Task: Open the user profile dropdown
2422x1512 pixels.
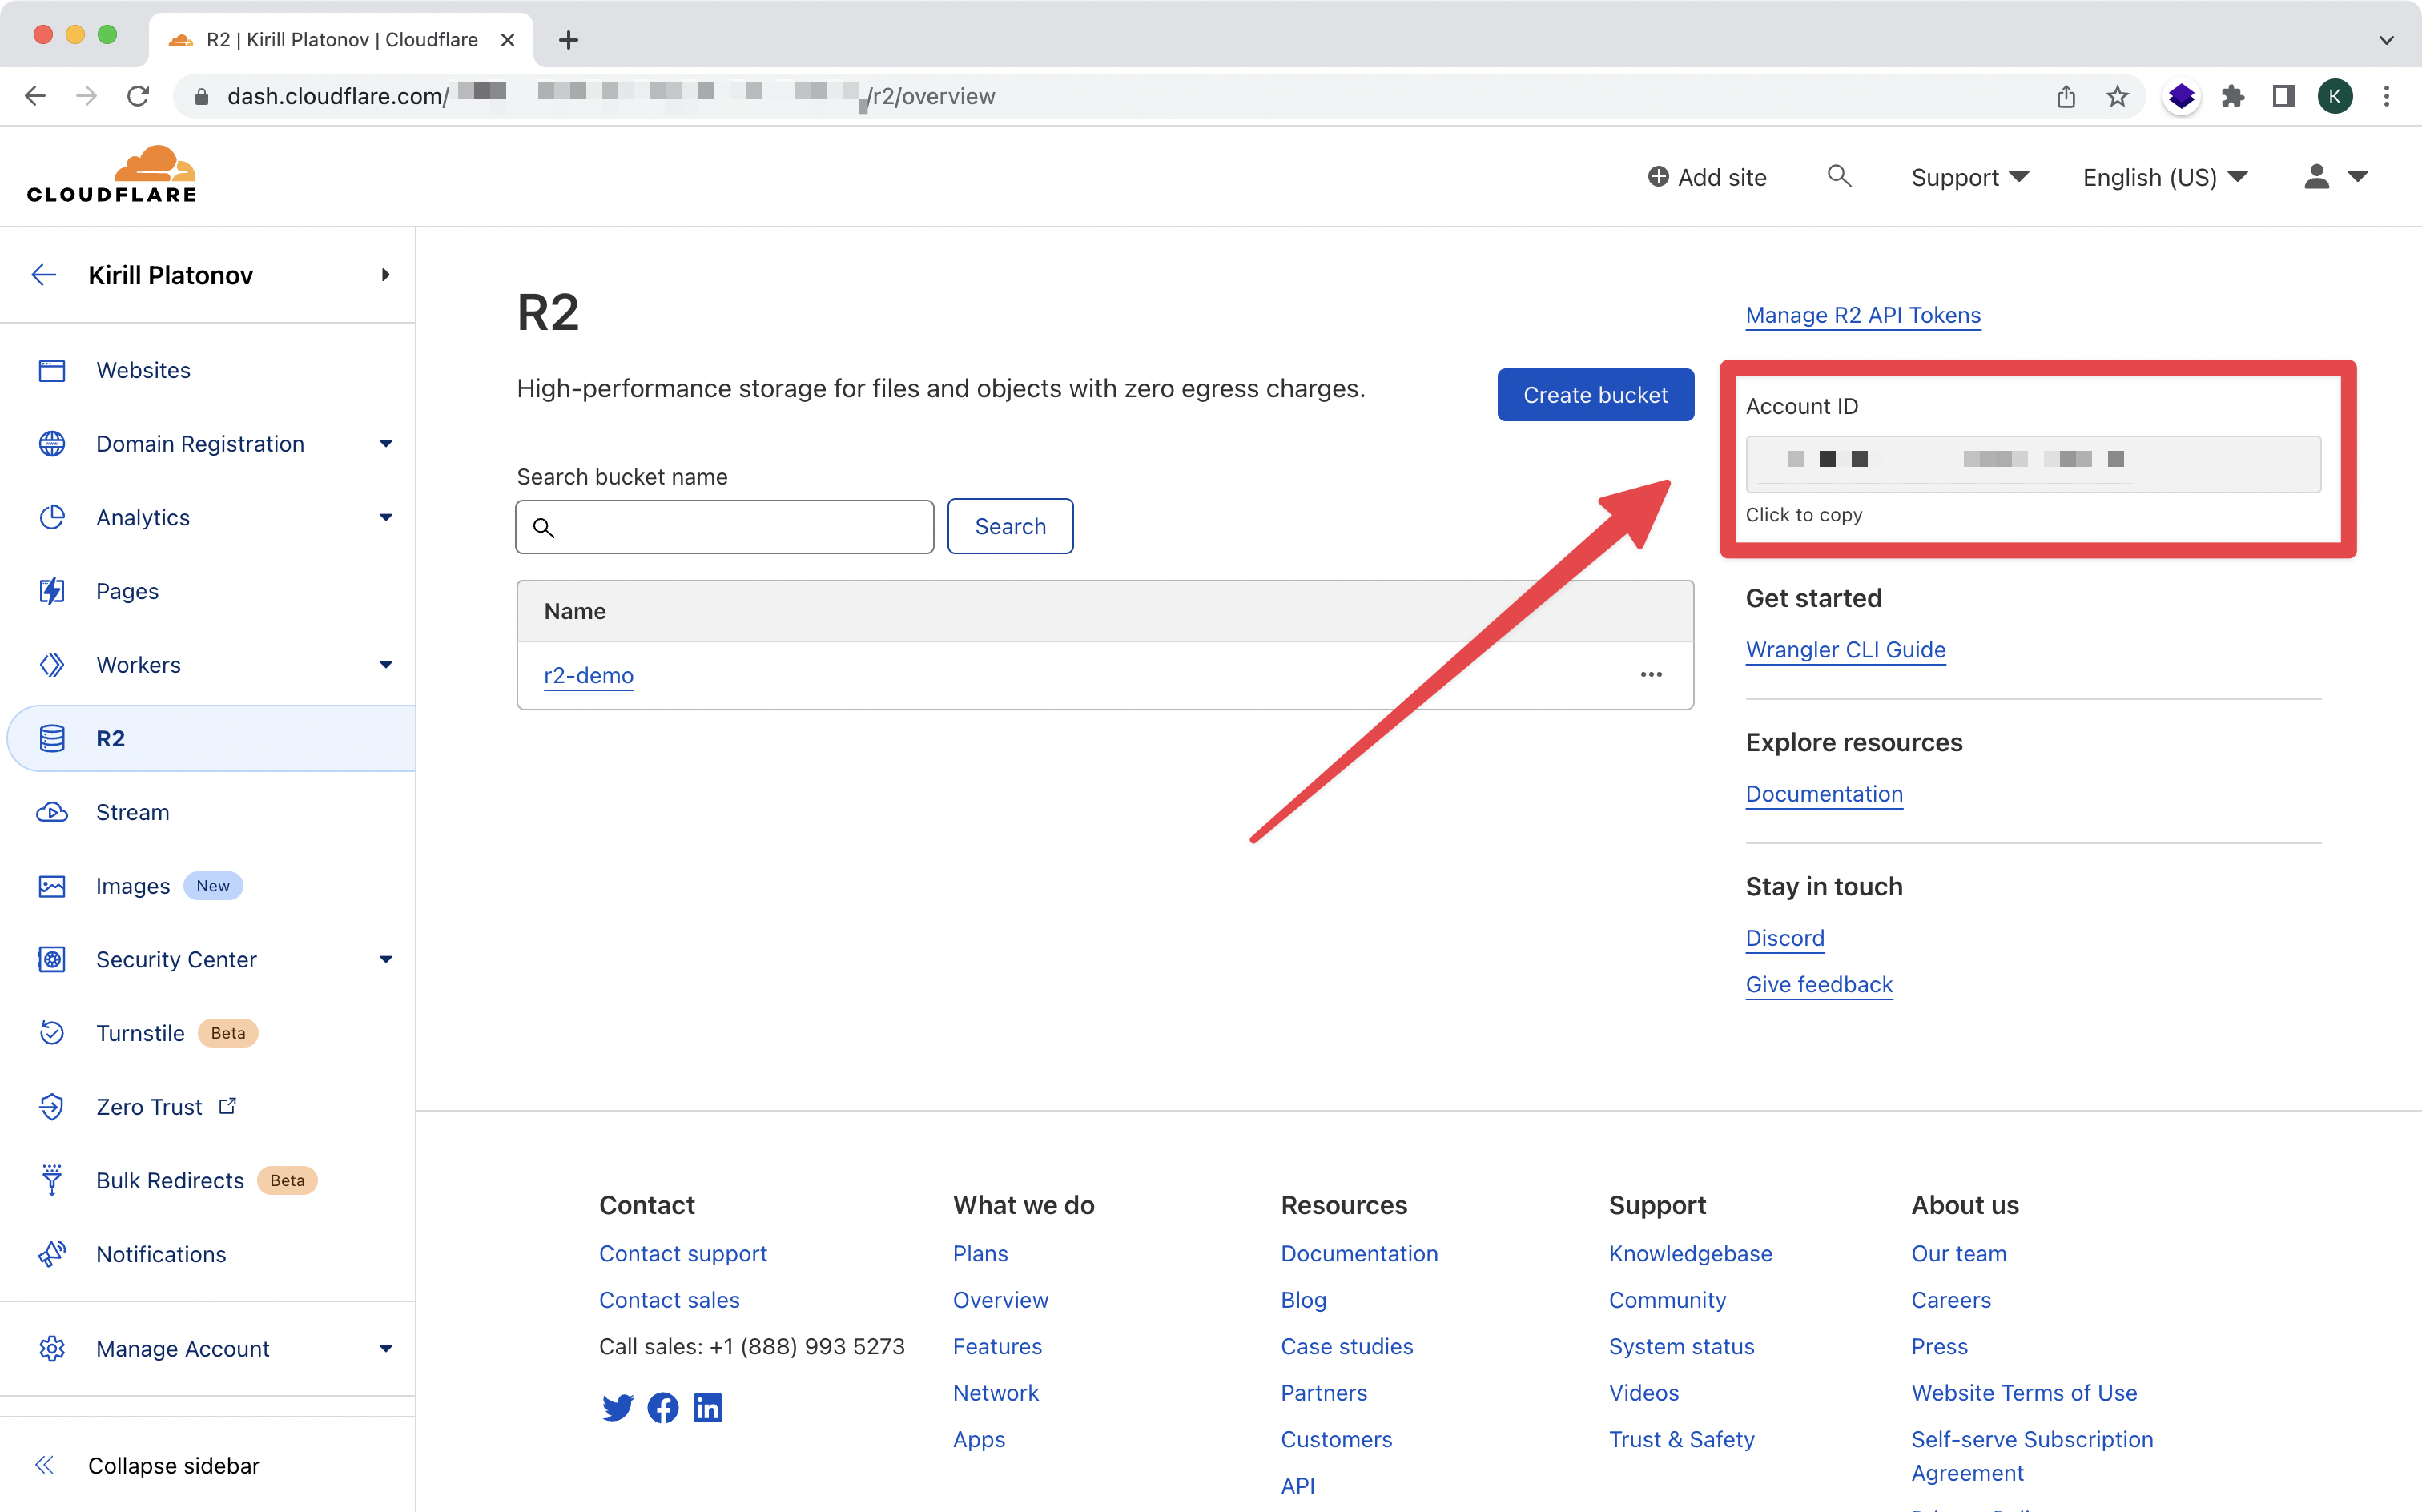Action: (2335, 177)
